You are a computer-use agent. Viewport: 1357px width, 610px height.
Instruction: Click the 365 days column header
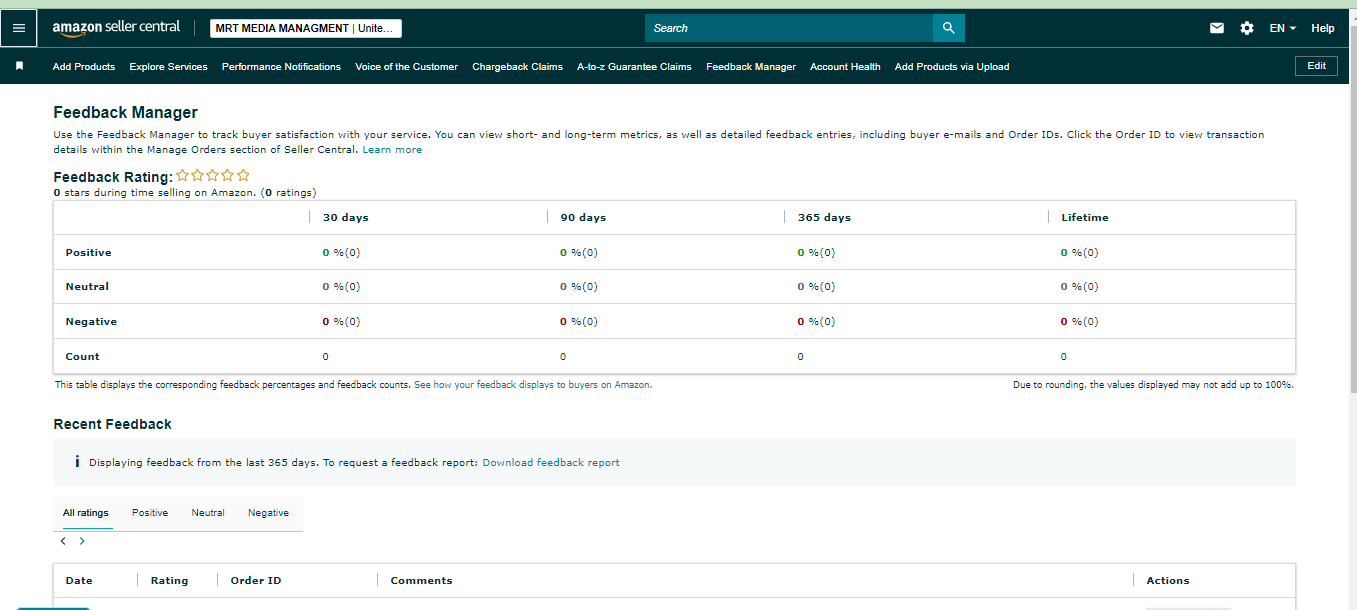click(x=824, y=217)
